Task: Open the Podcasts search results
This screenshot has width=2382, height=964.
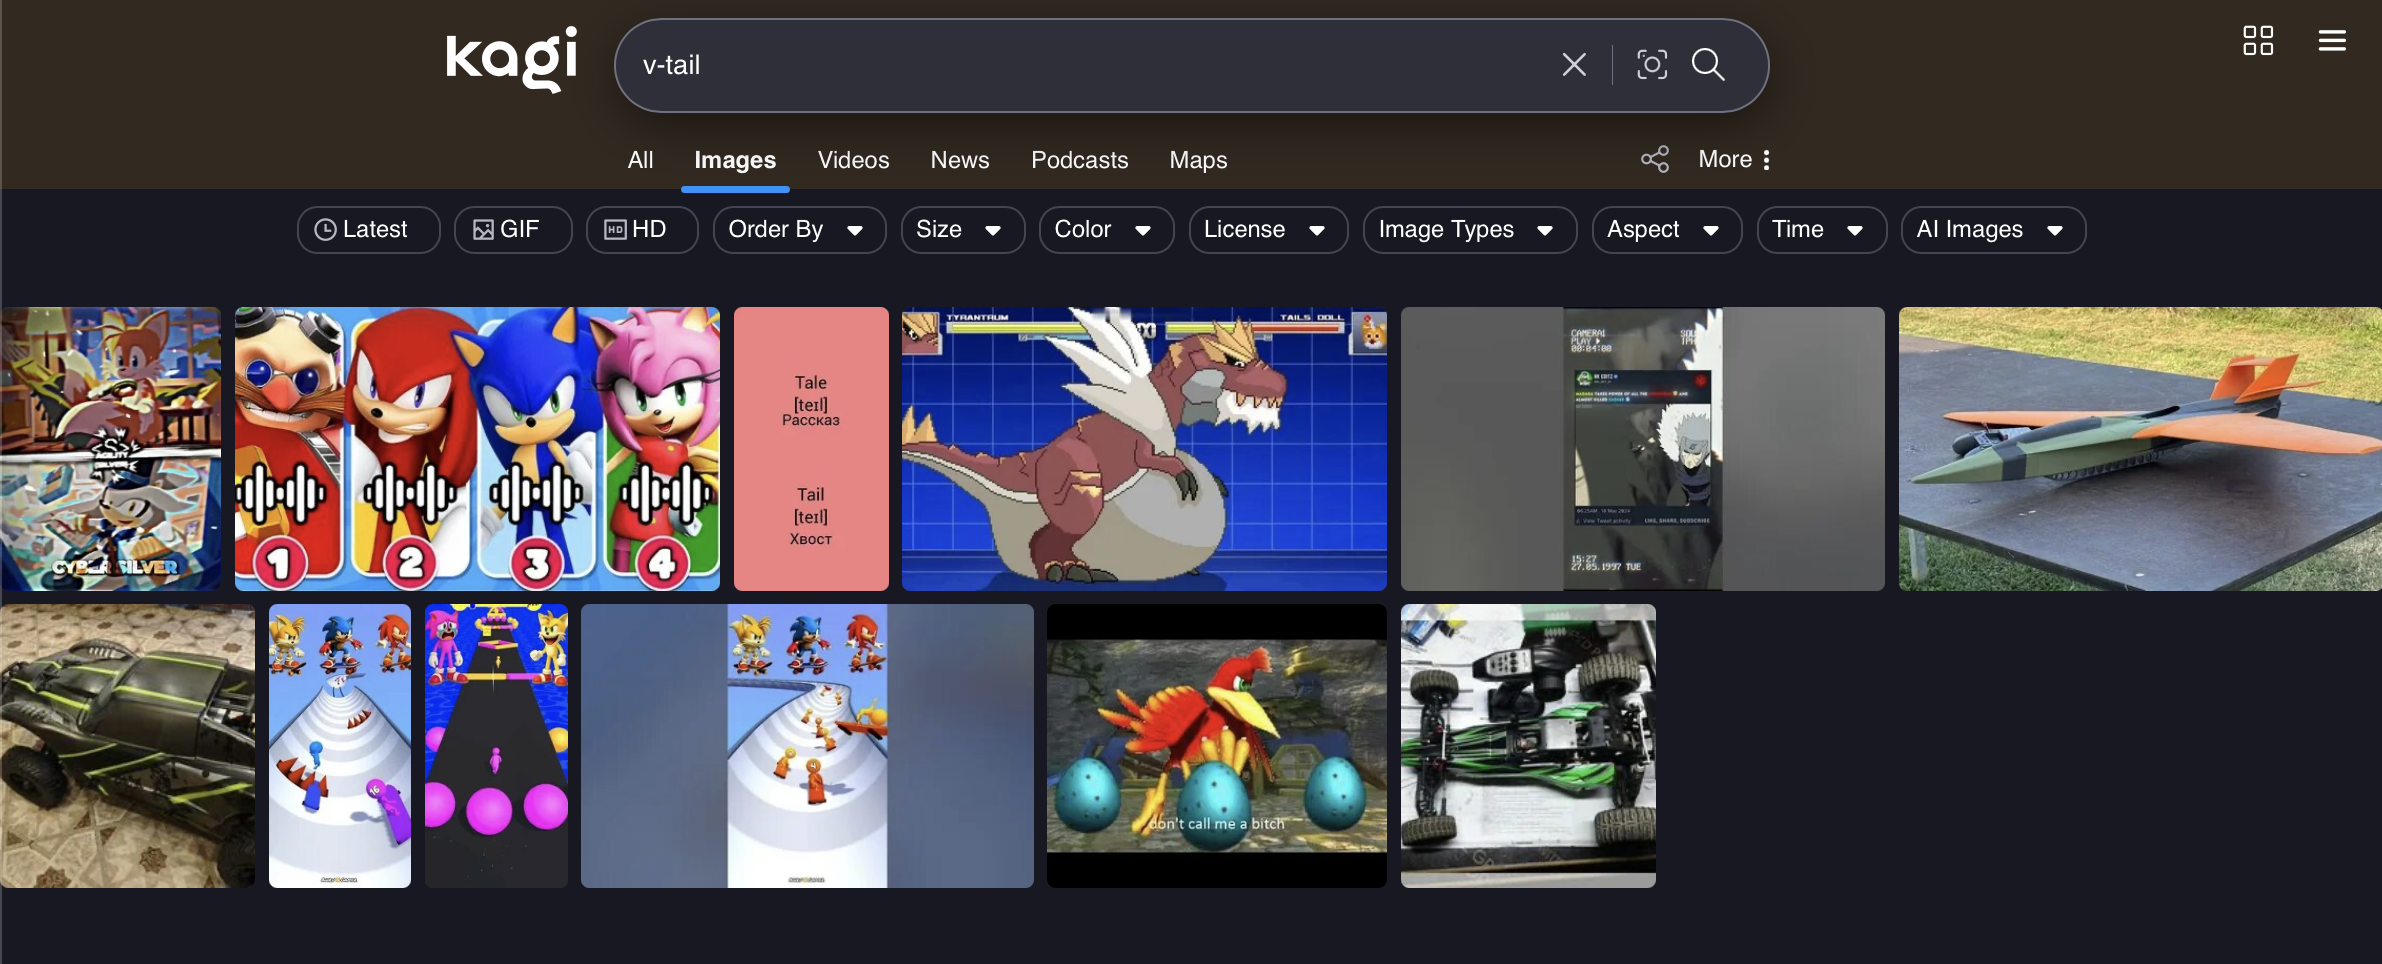Action: (1078, 159)
